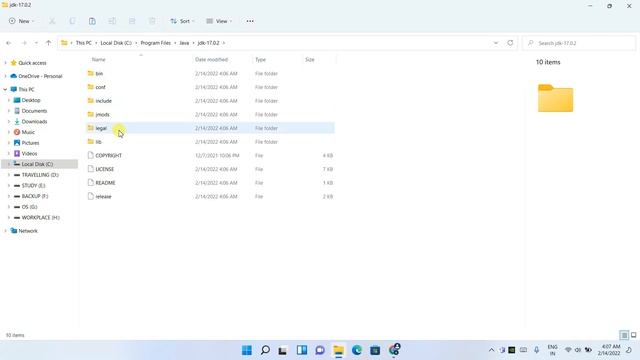Click Local Disk (C:) breadcrumb segment

(x=116, y=43)
